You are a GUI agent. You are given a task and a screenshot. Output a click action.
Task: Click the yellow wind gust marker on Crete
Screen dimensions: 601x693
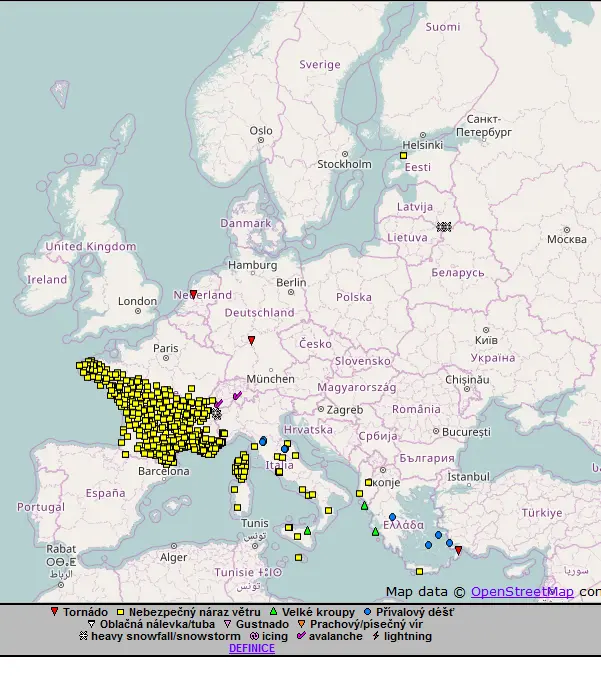coord(419,572)
